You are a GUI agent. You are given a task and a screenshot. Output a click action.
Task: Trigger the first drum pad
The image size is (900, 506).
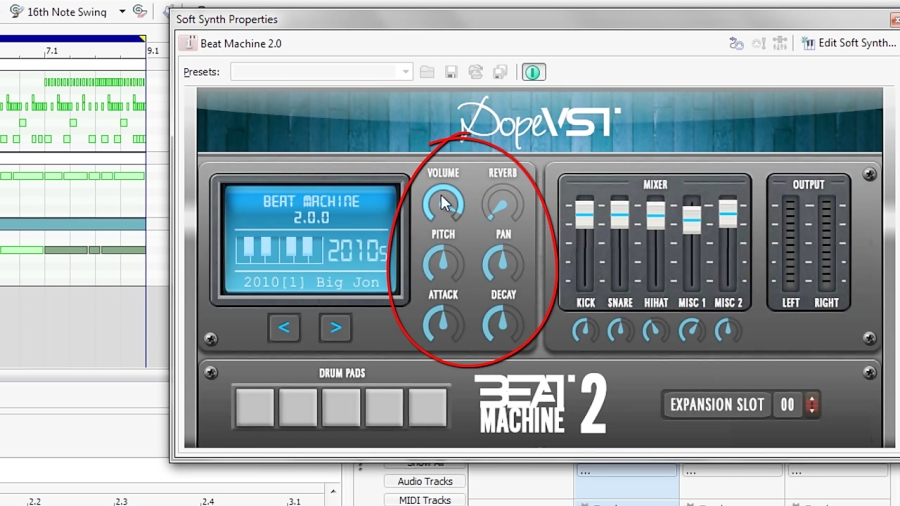(x=255, y=407)
